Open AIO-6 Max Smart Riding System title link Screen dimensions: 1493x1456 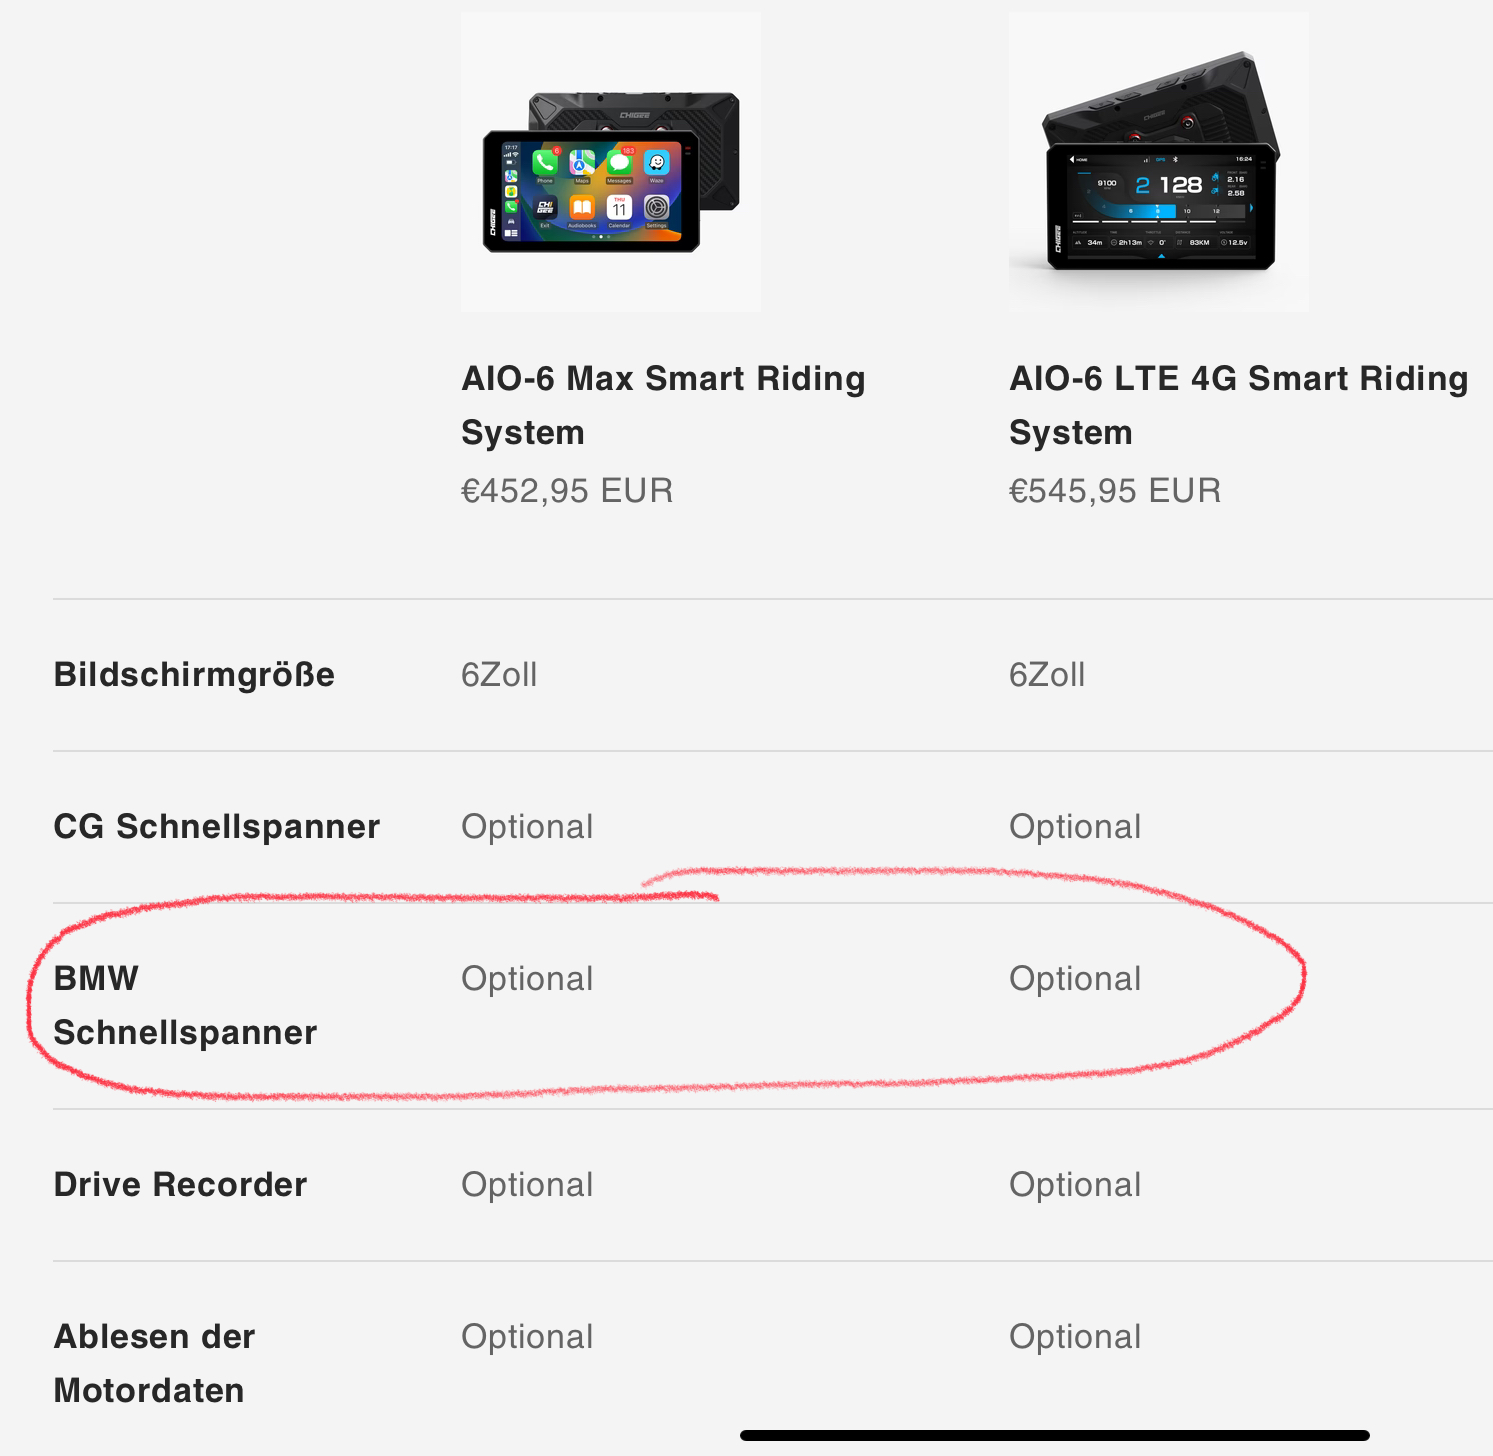coord(662,405)
